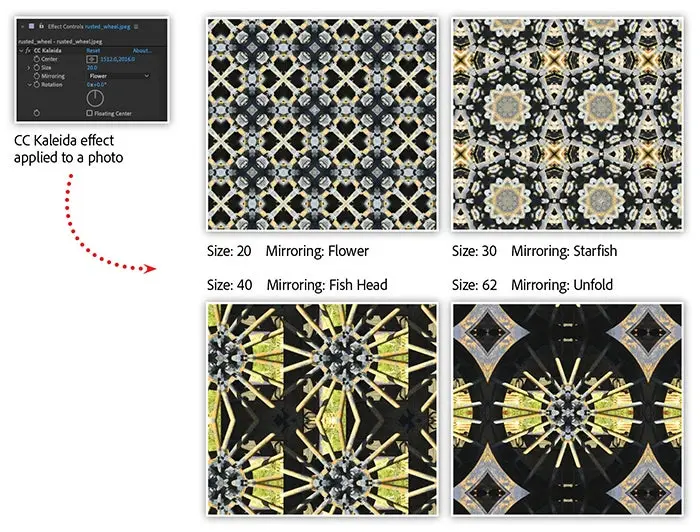700x532 pixels.
Task: Click the Unfold mirroring sample image
Action: (x=567, y=409)
